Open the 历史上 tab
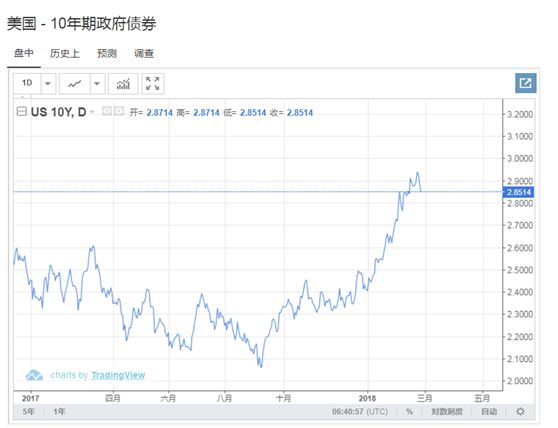558x428 pixels. 65,53
